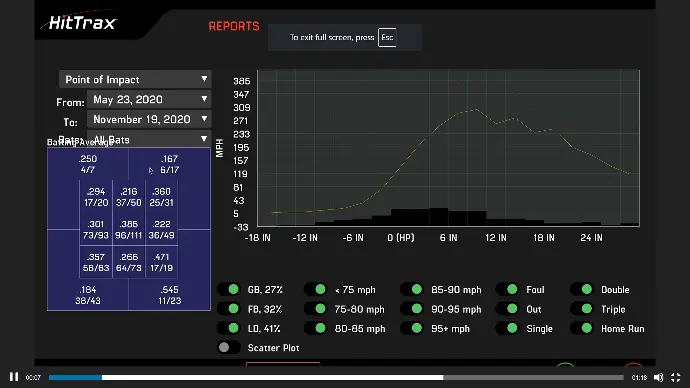Click the 0 (HP) axis label
The image size is (690, 388).
click(400, 238)
